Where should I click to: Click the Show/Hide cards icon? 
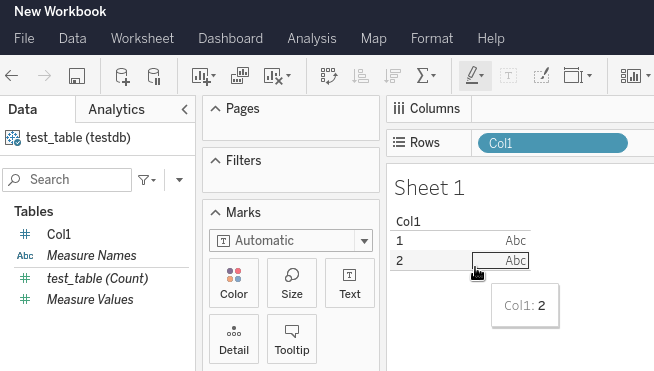(x=631, y=76)
